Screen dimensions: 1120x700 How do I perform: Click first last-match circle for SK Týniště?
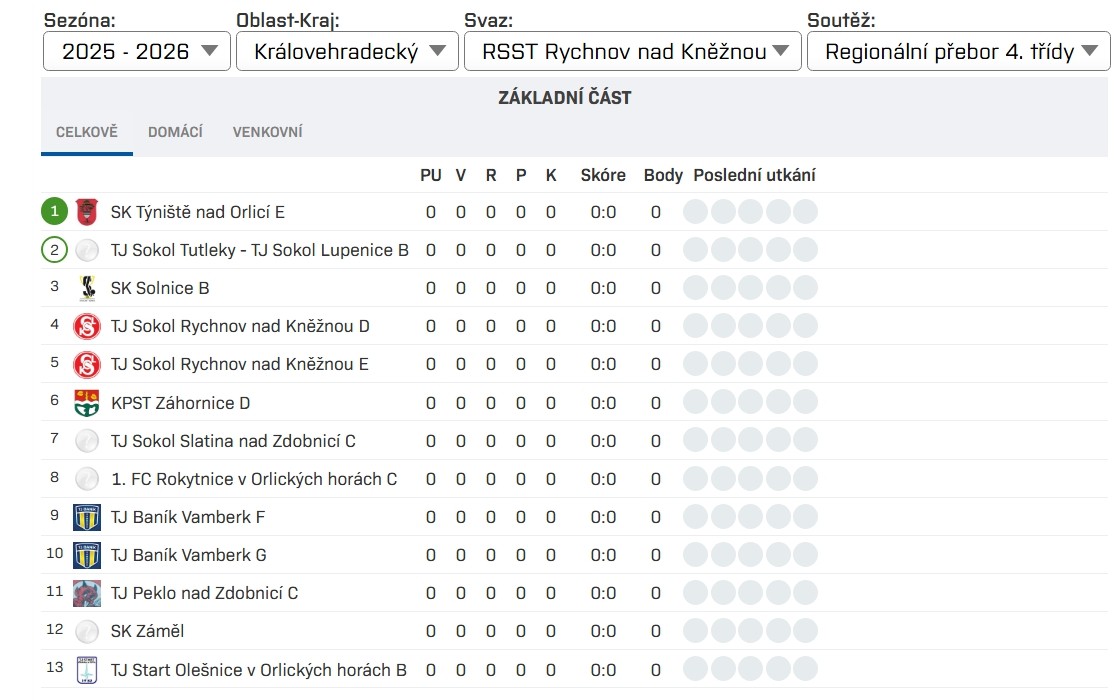click(x=696, y=212)
